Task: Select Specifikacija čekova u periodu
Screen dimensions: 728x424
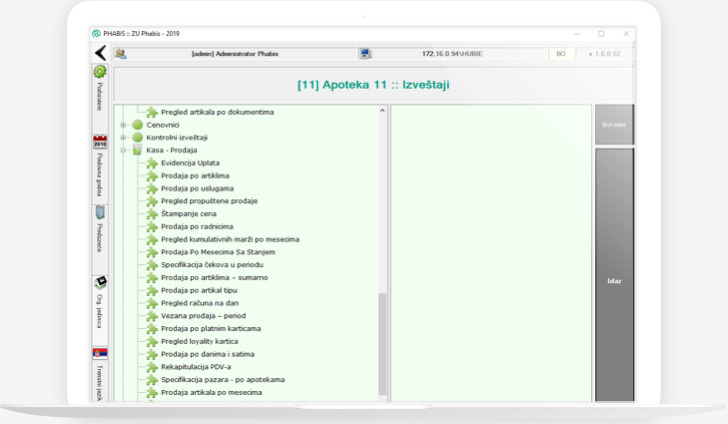Action: [x=212, y=265]
